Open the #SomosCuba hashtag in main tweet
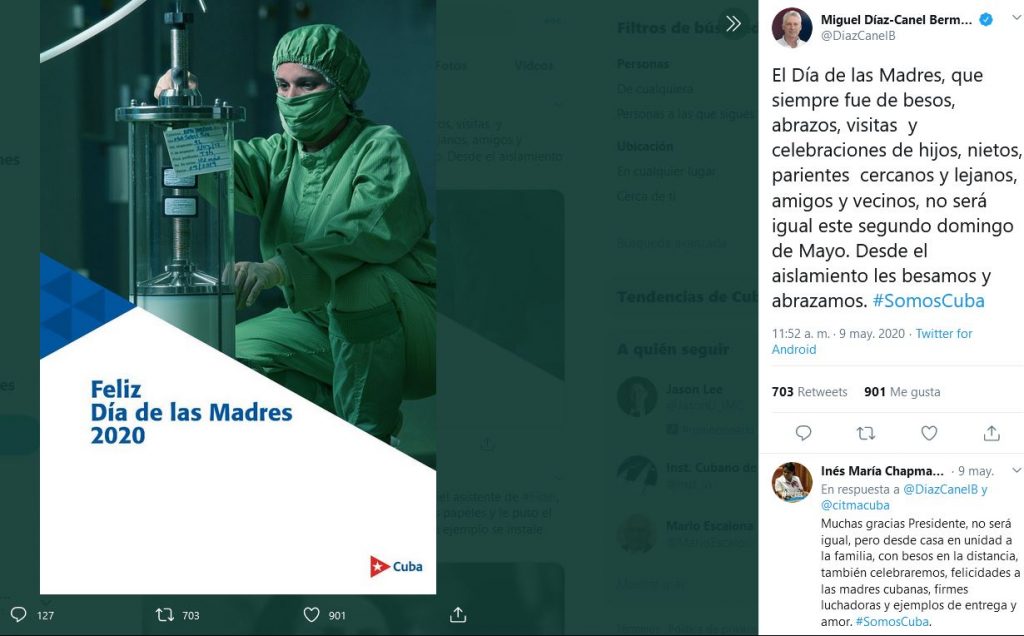1024x636 pixels. pyautogui.click(x=928, y=300)
